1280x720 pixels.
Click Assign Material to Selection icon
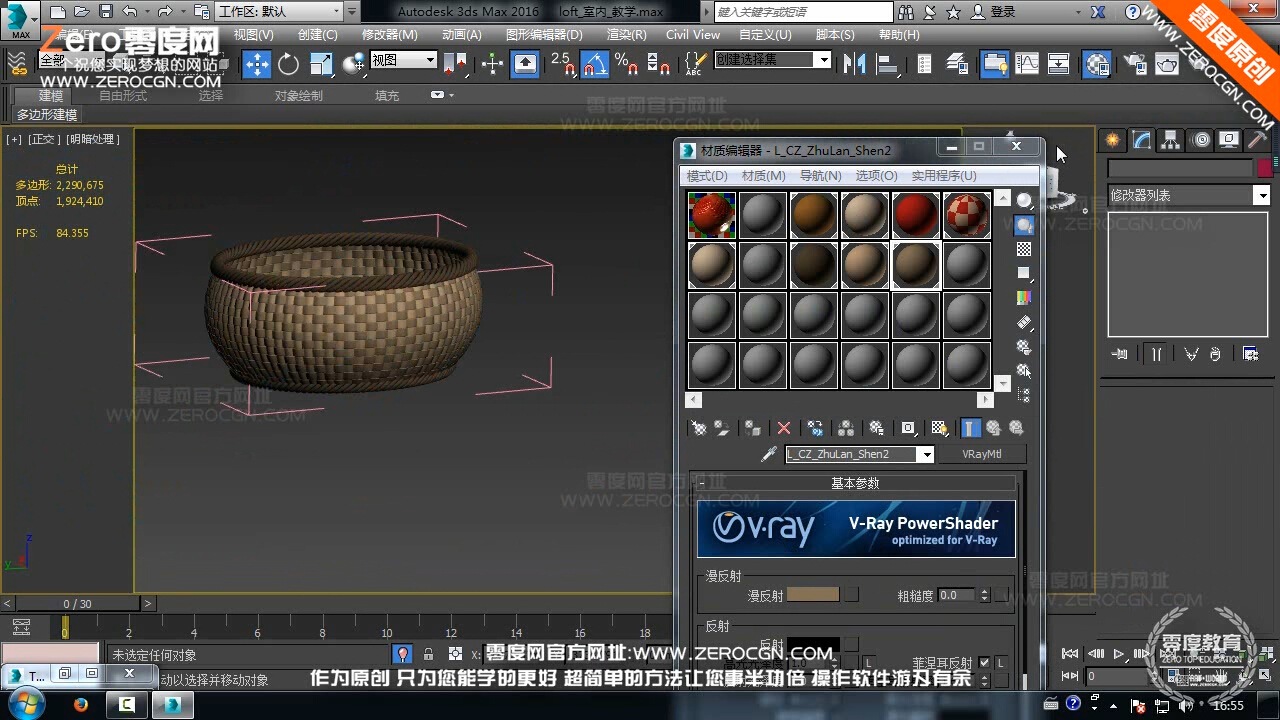[753, 428]
